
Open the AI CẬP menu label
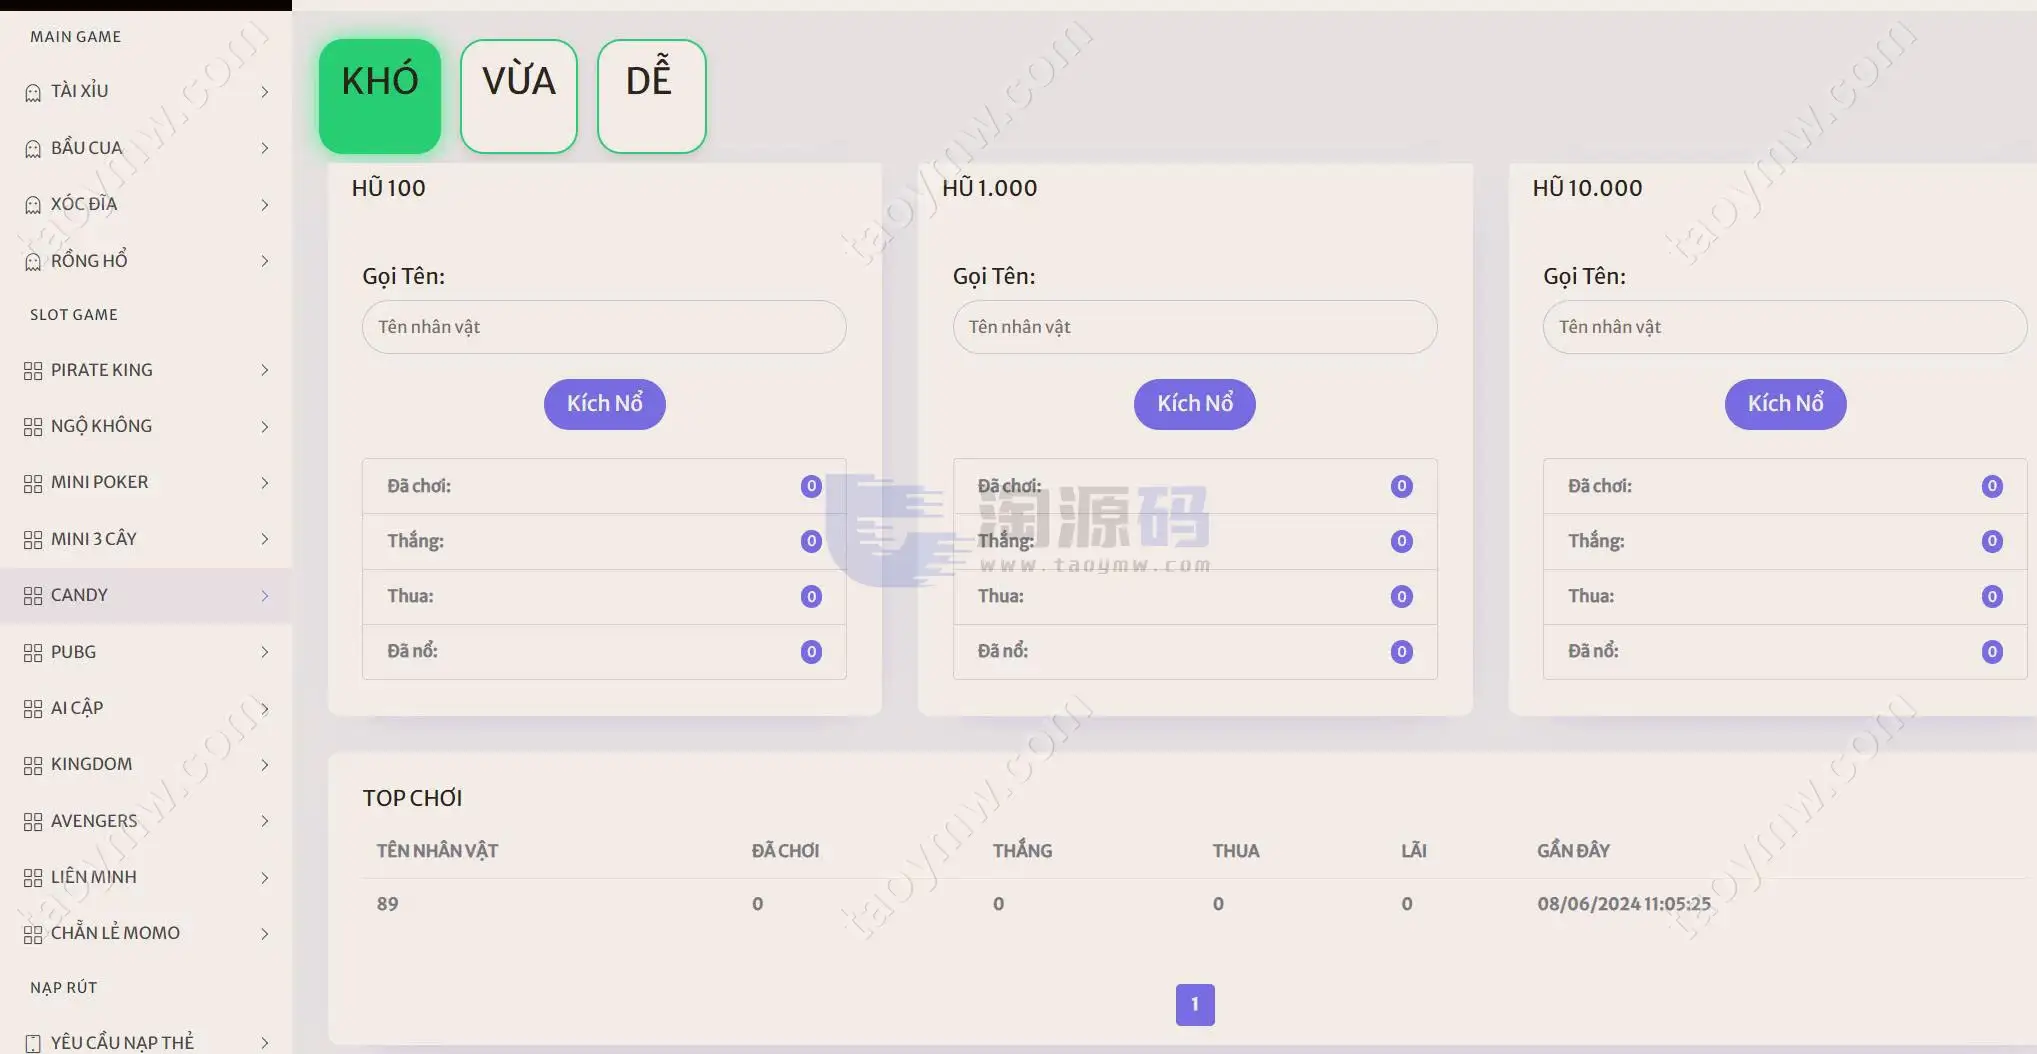click(77, 708)
